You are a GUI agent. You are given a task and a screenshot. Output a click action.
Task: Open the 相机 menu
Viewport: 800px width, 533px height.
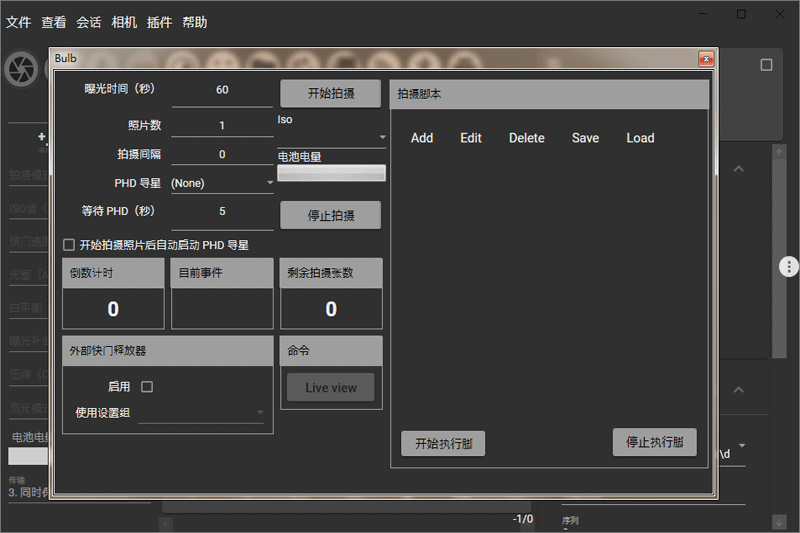(124, 22)
